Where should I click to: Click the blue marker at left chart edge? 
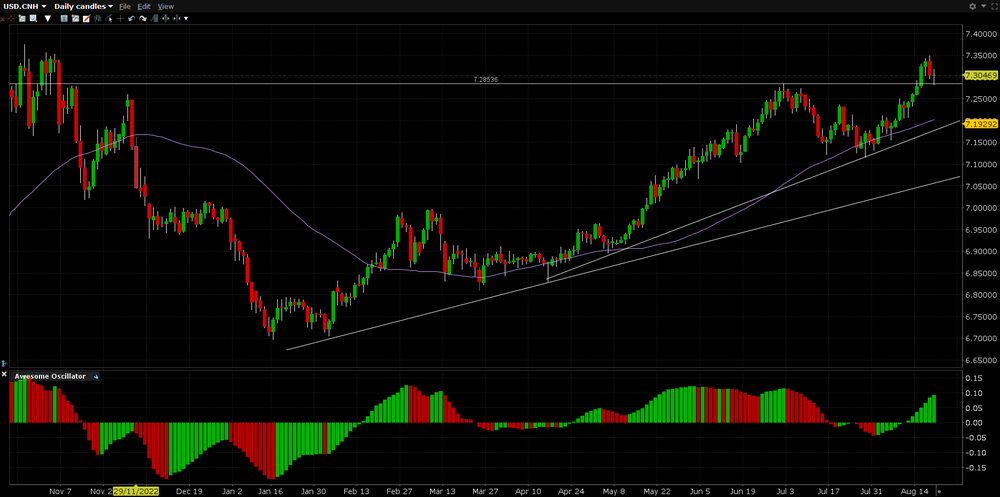point(3,362)
